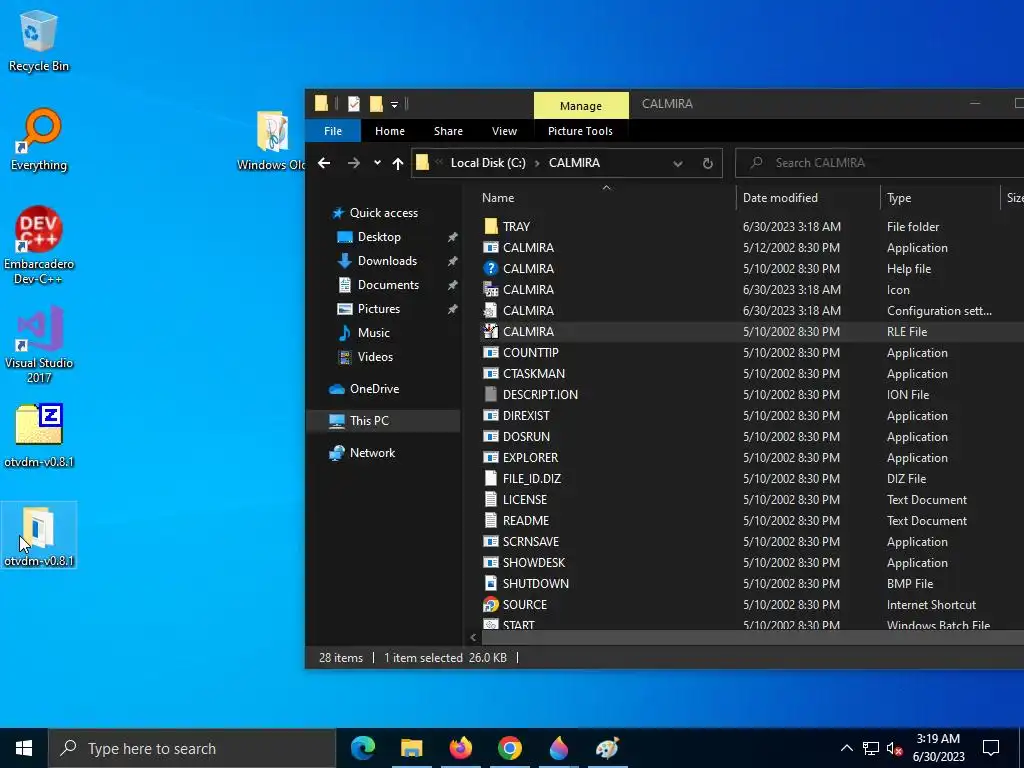Image resolution: width=1024 pixels, height=768 pixels.
Task: Select OneDrive in navigation pane
Action: (374, 389)
